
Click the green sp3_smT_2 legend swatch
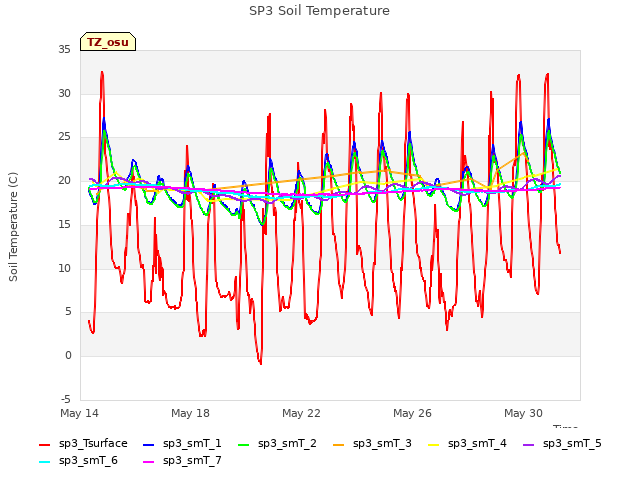point(243,444)
